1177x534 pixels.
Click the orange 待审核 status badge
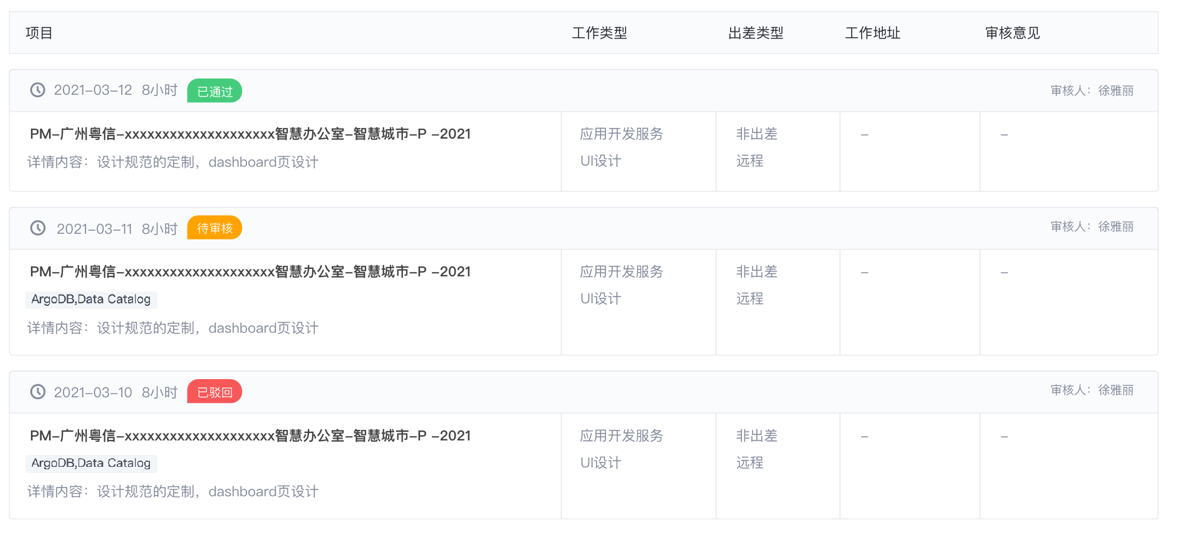coord(214,228)
